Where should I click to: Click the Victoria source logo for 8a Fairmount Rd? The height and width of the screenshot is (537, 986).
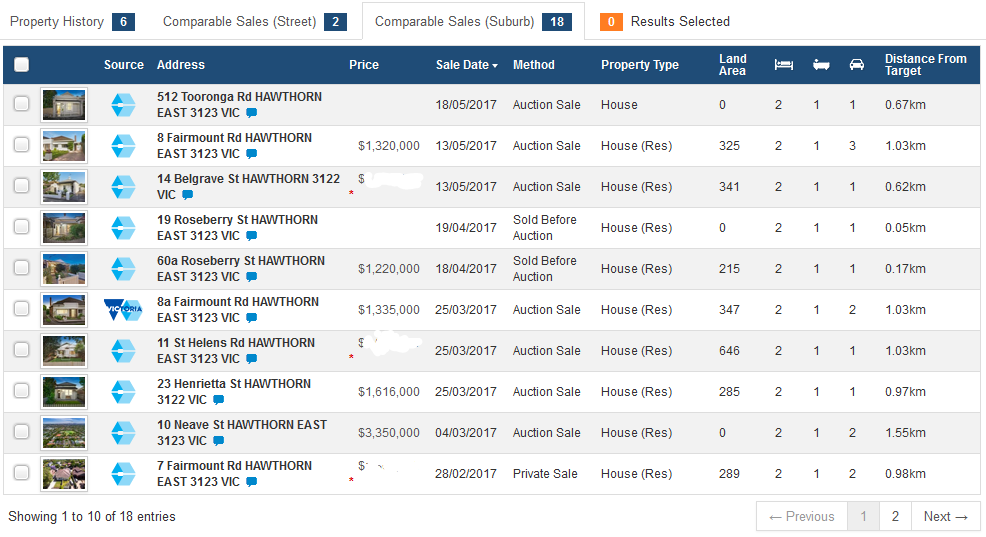123,310
